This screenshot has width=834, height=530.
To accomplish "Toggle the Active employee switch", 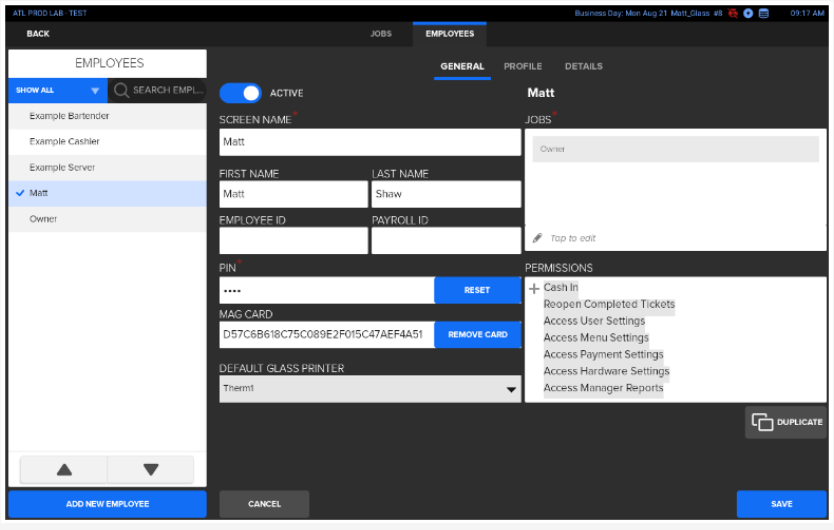I will (x=241, y=93).
